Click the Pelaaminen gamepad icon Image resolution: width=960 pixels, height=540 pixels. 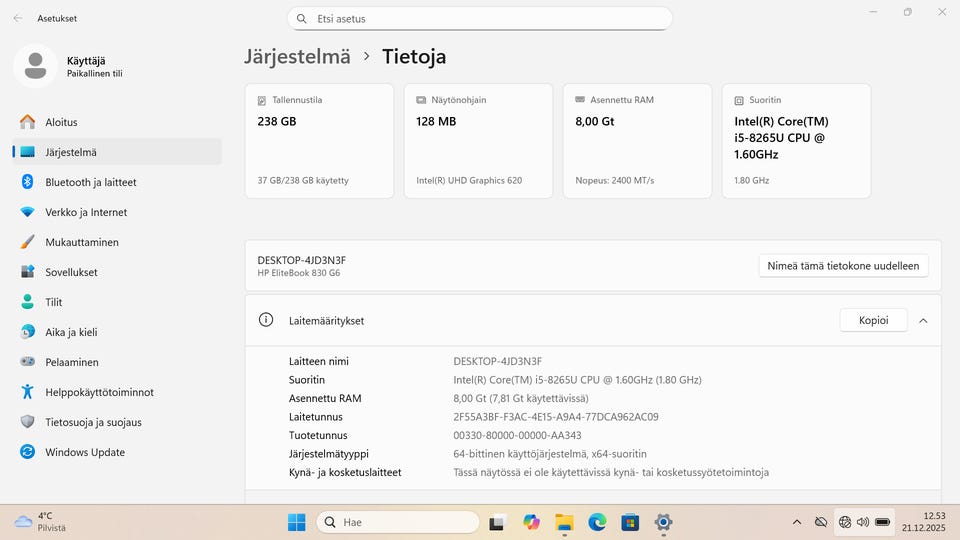[27, 362]
